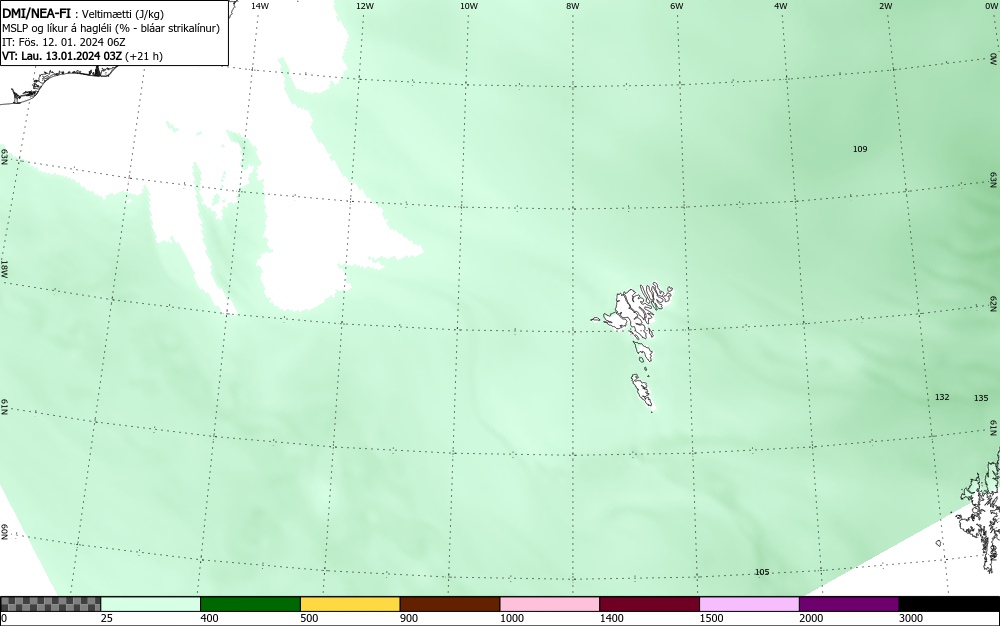Click the VT: Lau. 13.01.2024 03Z line

(x=82, y=56)
